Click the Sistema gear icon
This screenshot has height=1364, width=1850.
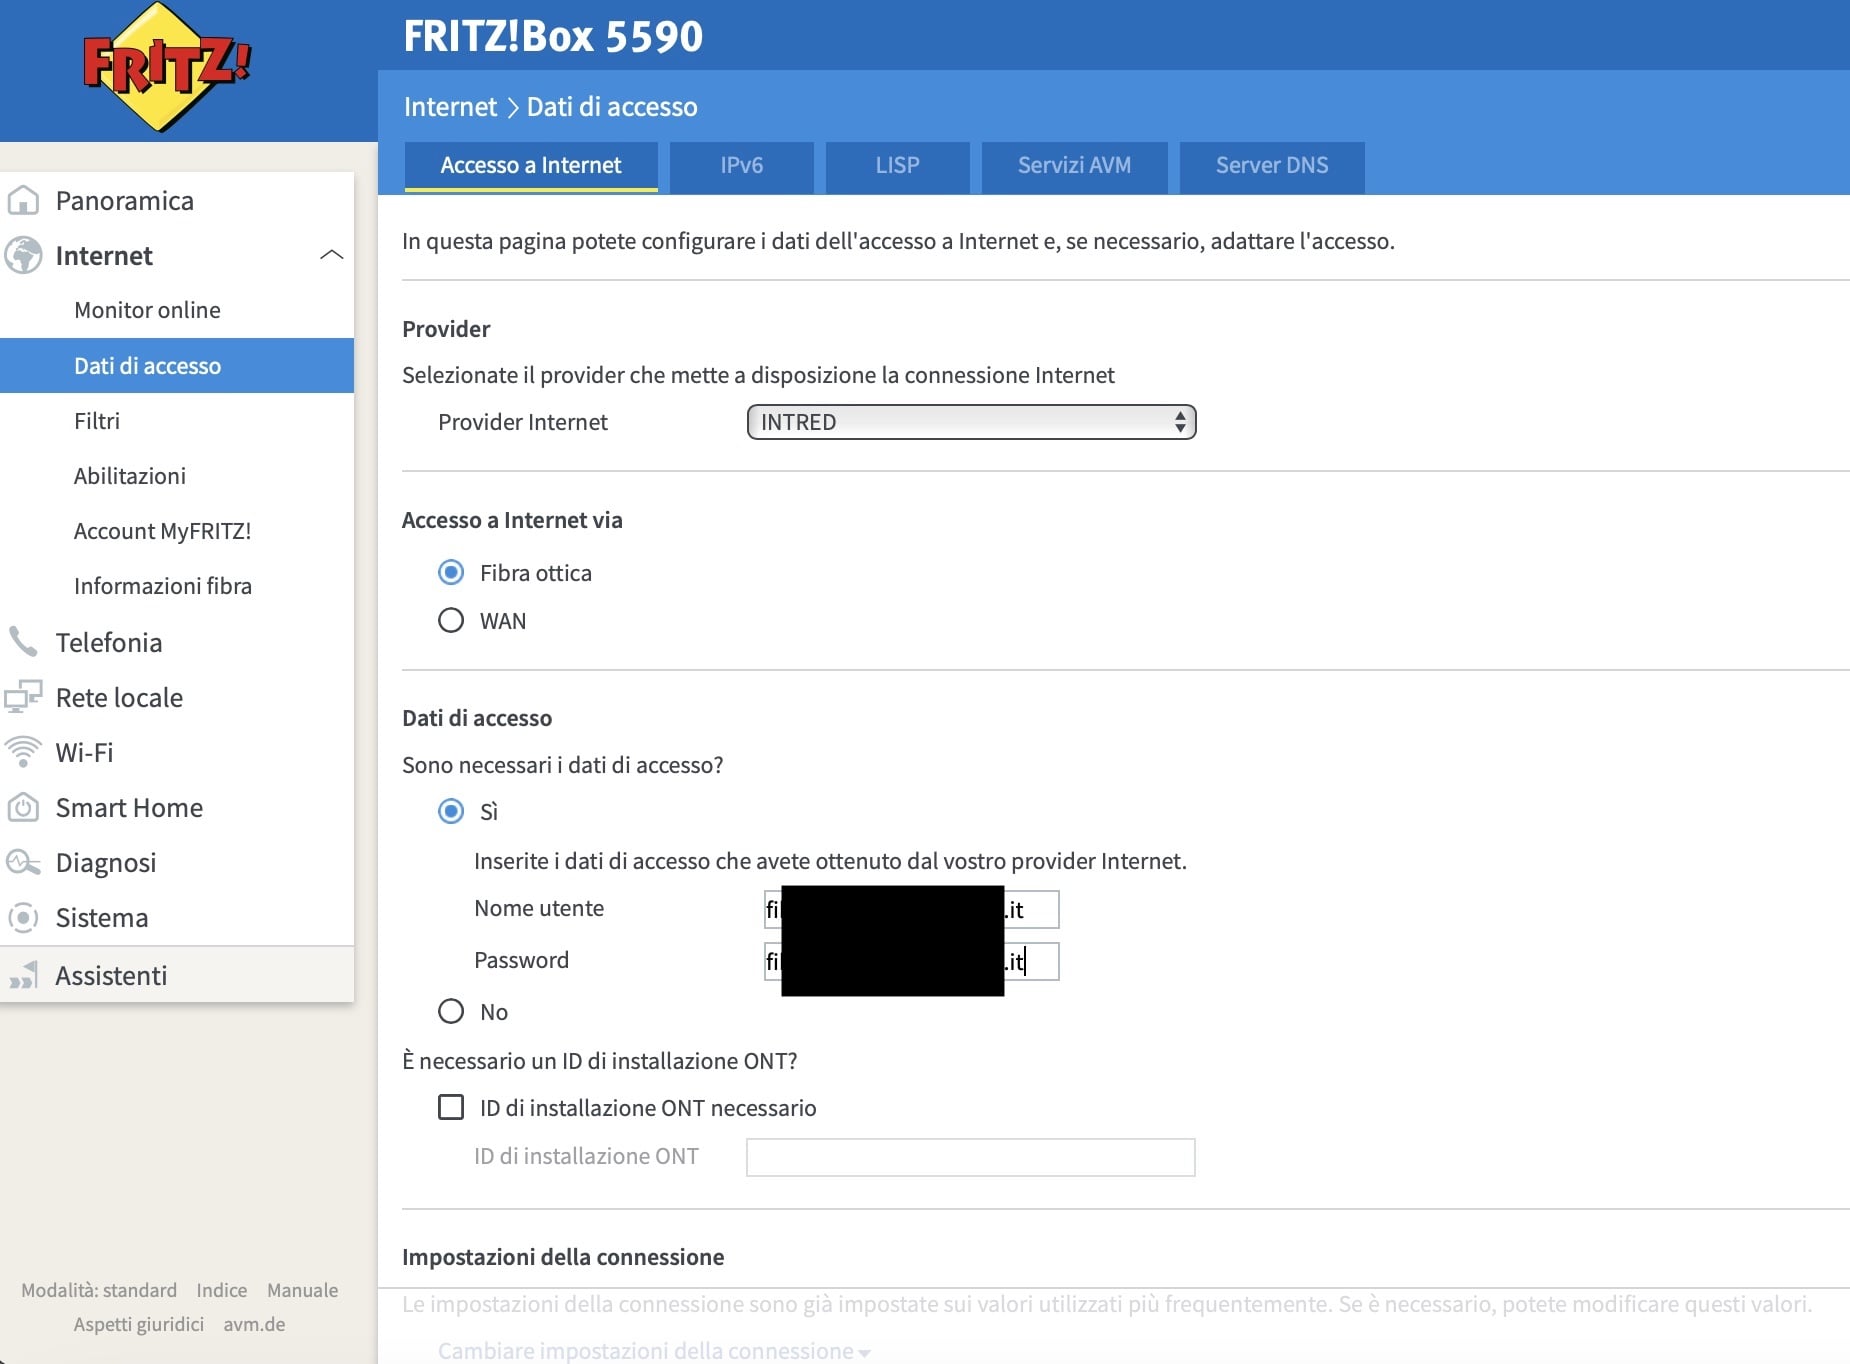(23, 917)
